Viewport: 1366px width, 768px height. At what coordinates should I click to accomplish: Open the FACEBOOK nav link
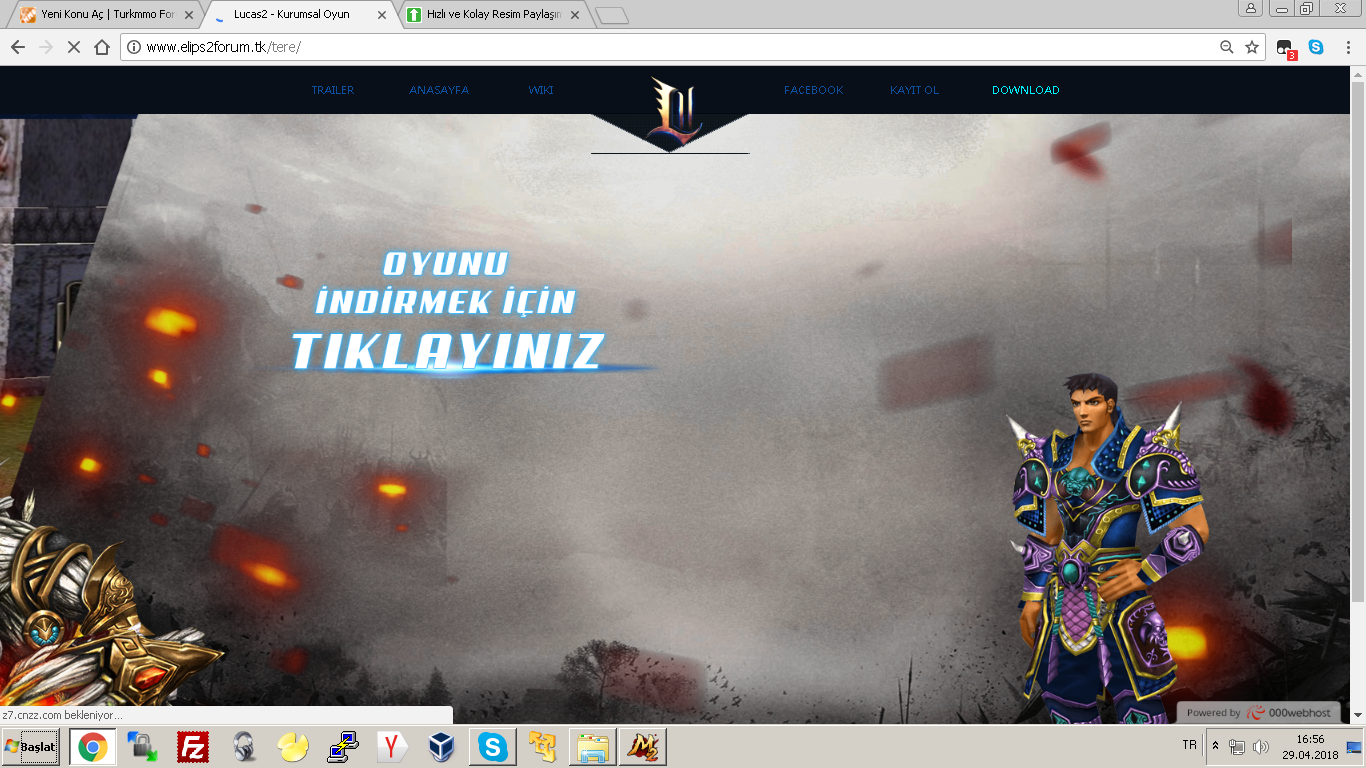[814, 90]
